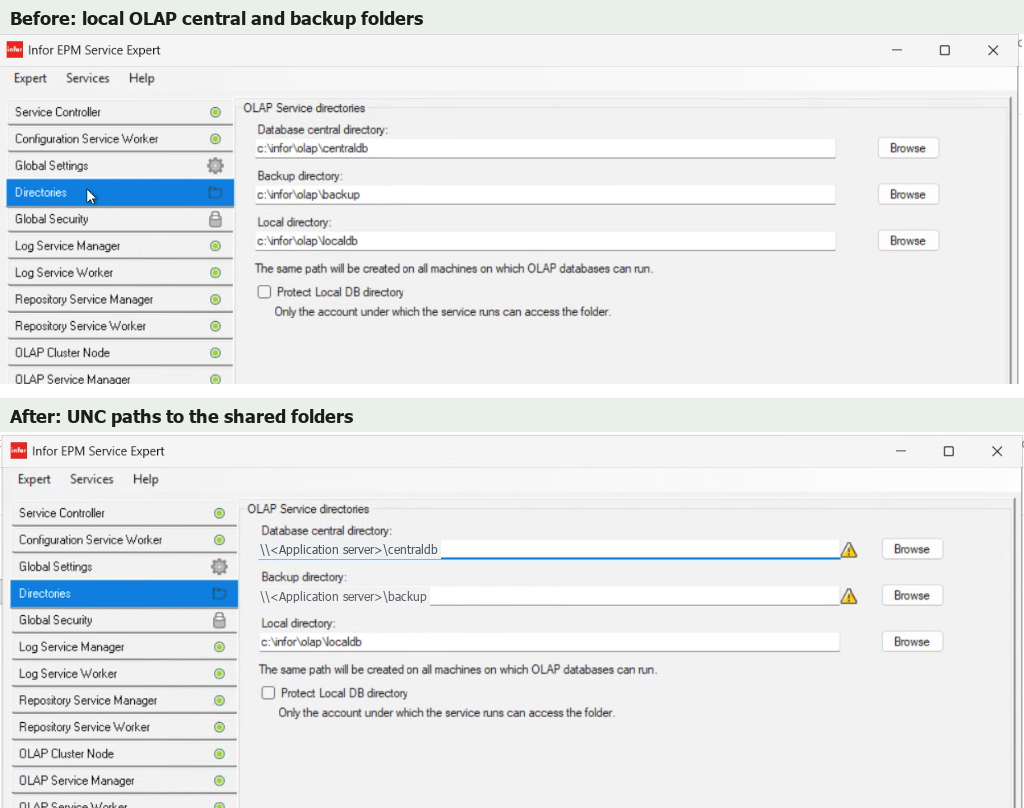Click the warning icon beside the Backup directory
Image resolution: width=1024 pixels, height=808 pixels.
849,596
